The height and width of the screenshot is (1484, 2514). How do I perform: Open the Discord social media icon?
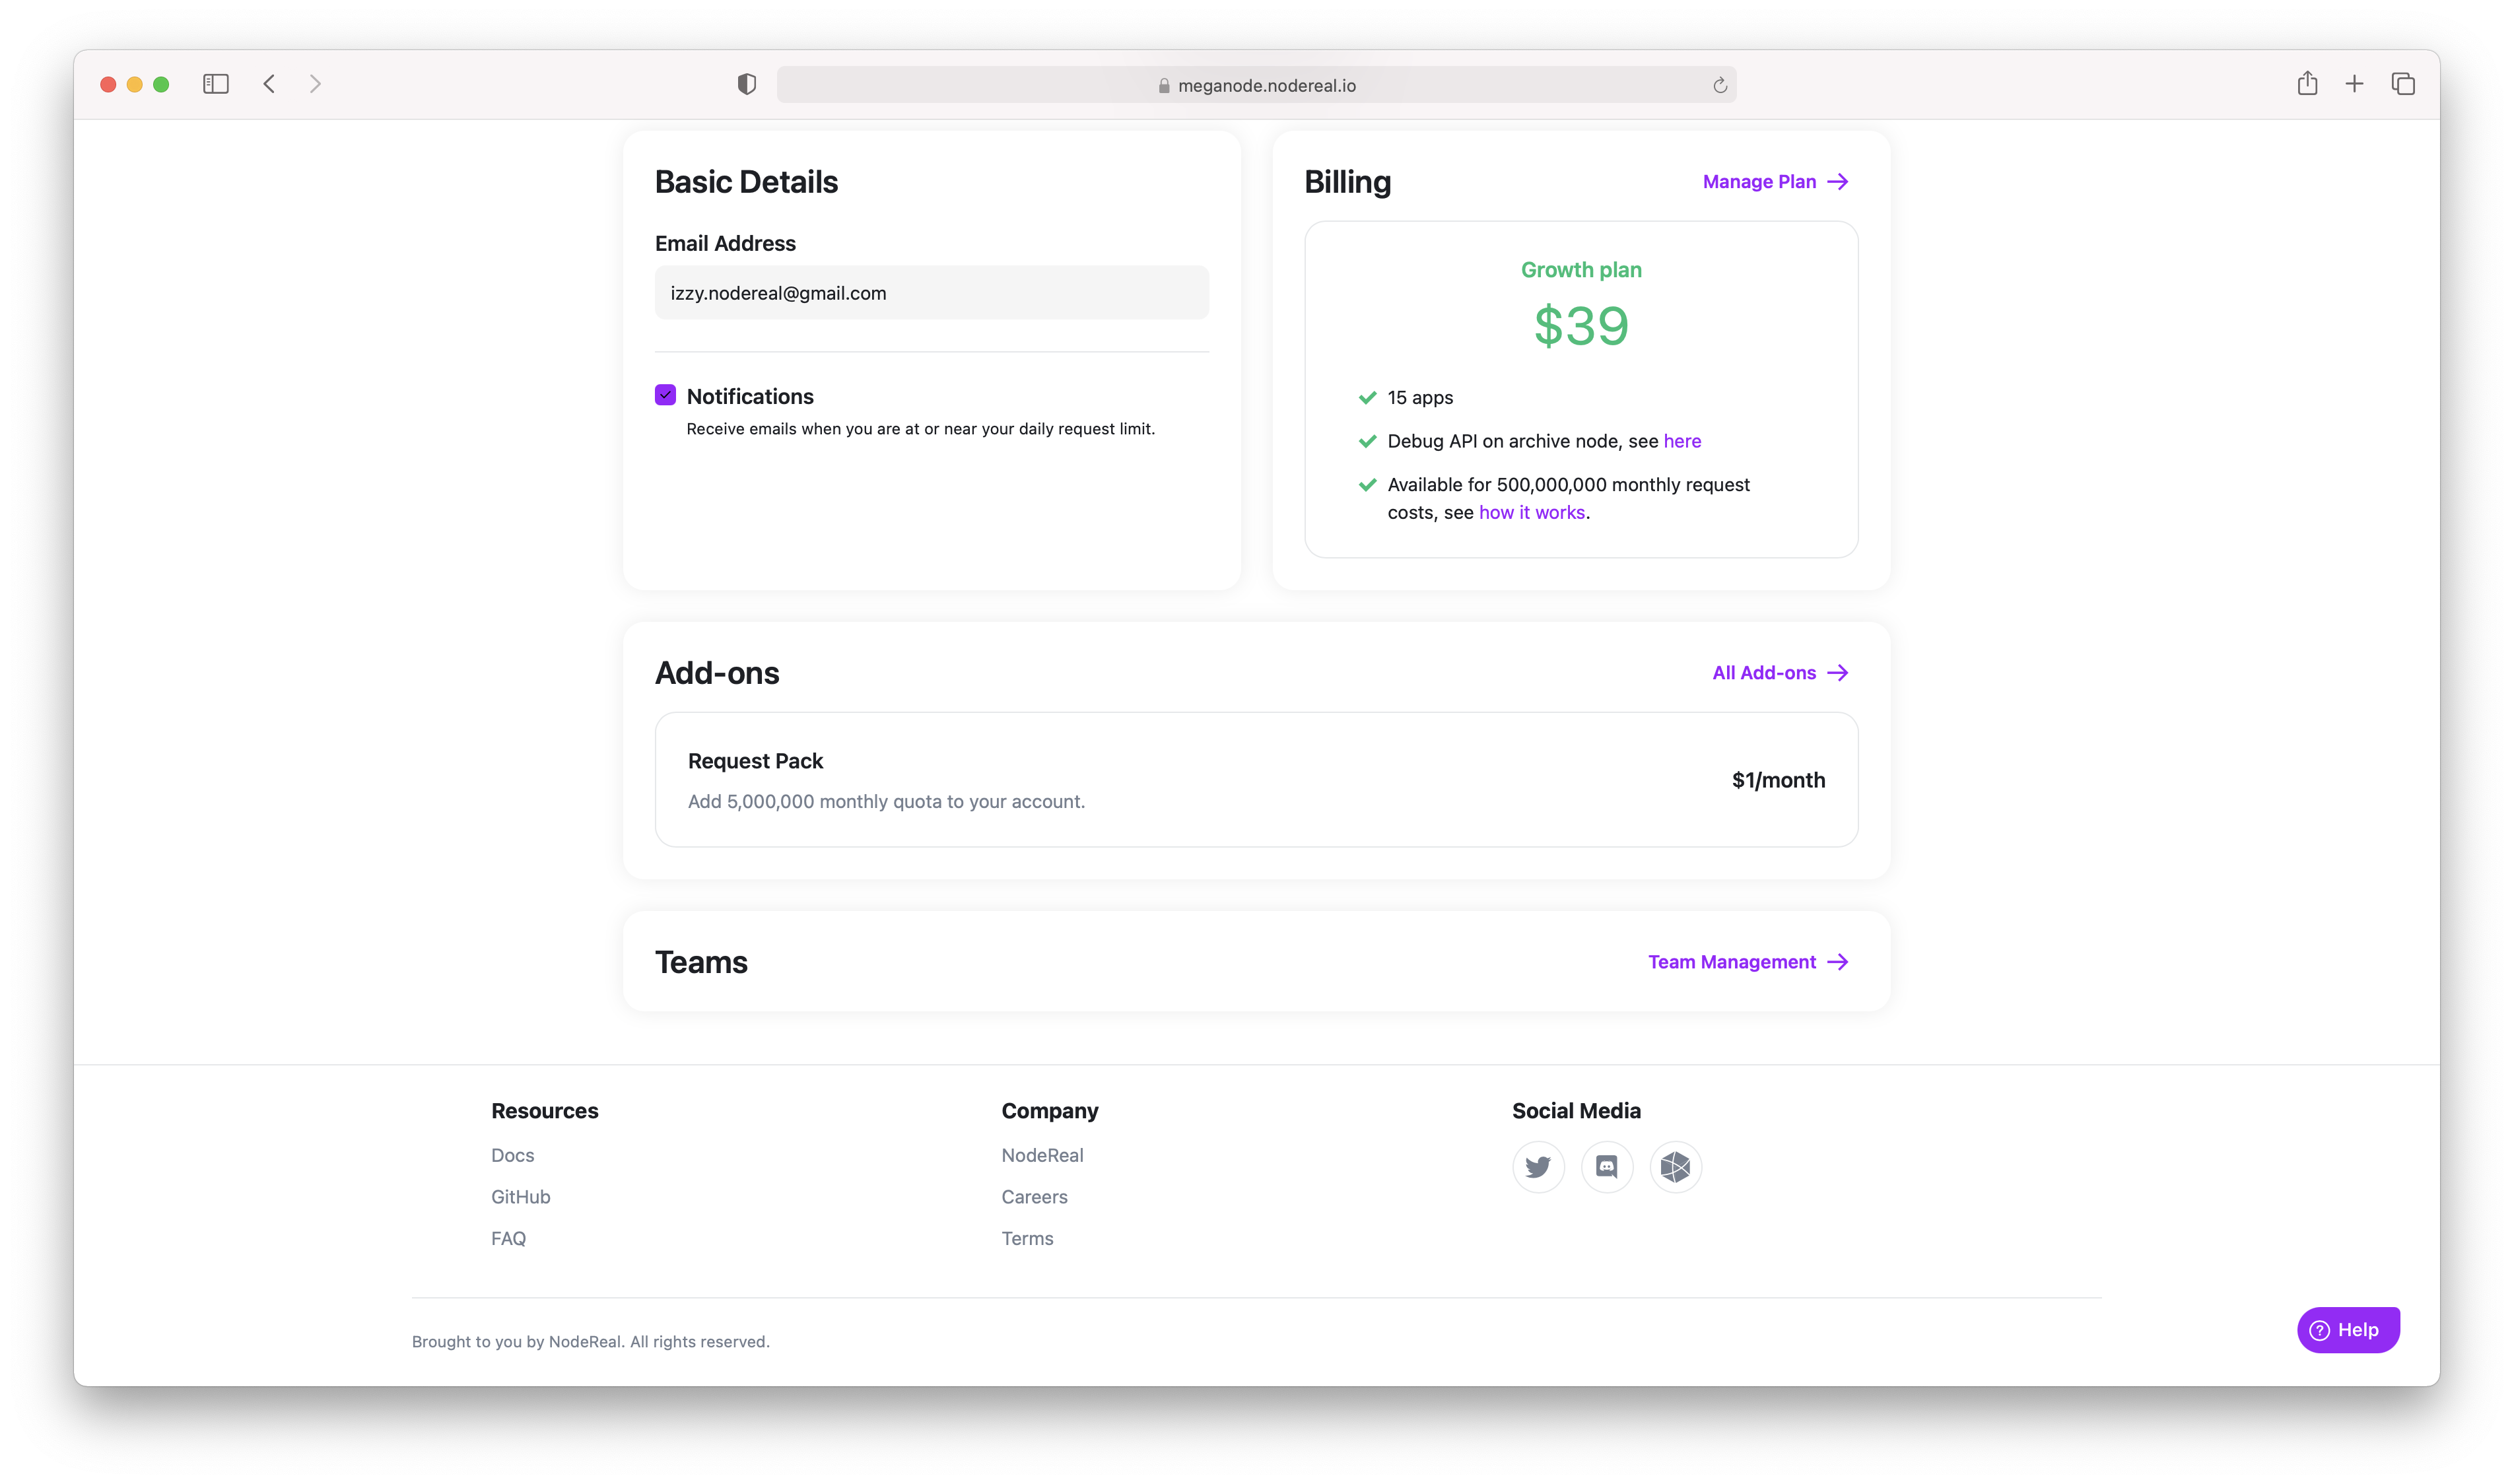[x=1607, y=1167]
